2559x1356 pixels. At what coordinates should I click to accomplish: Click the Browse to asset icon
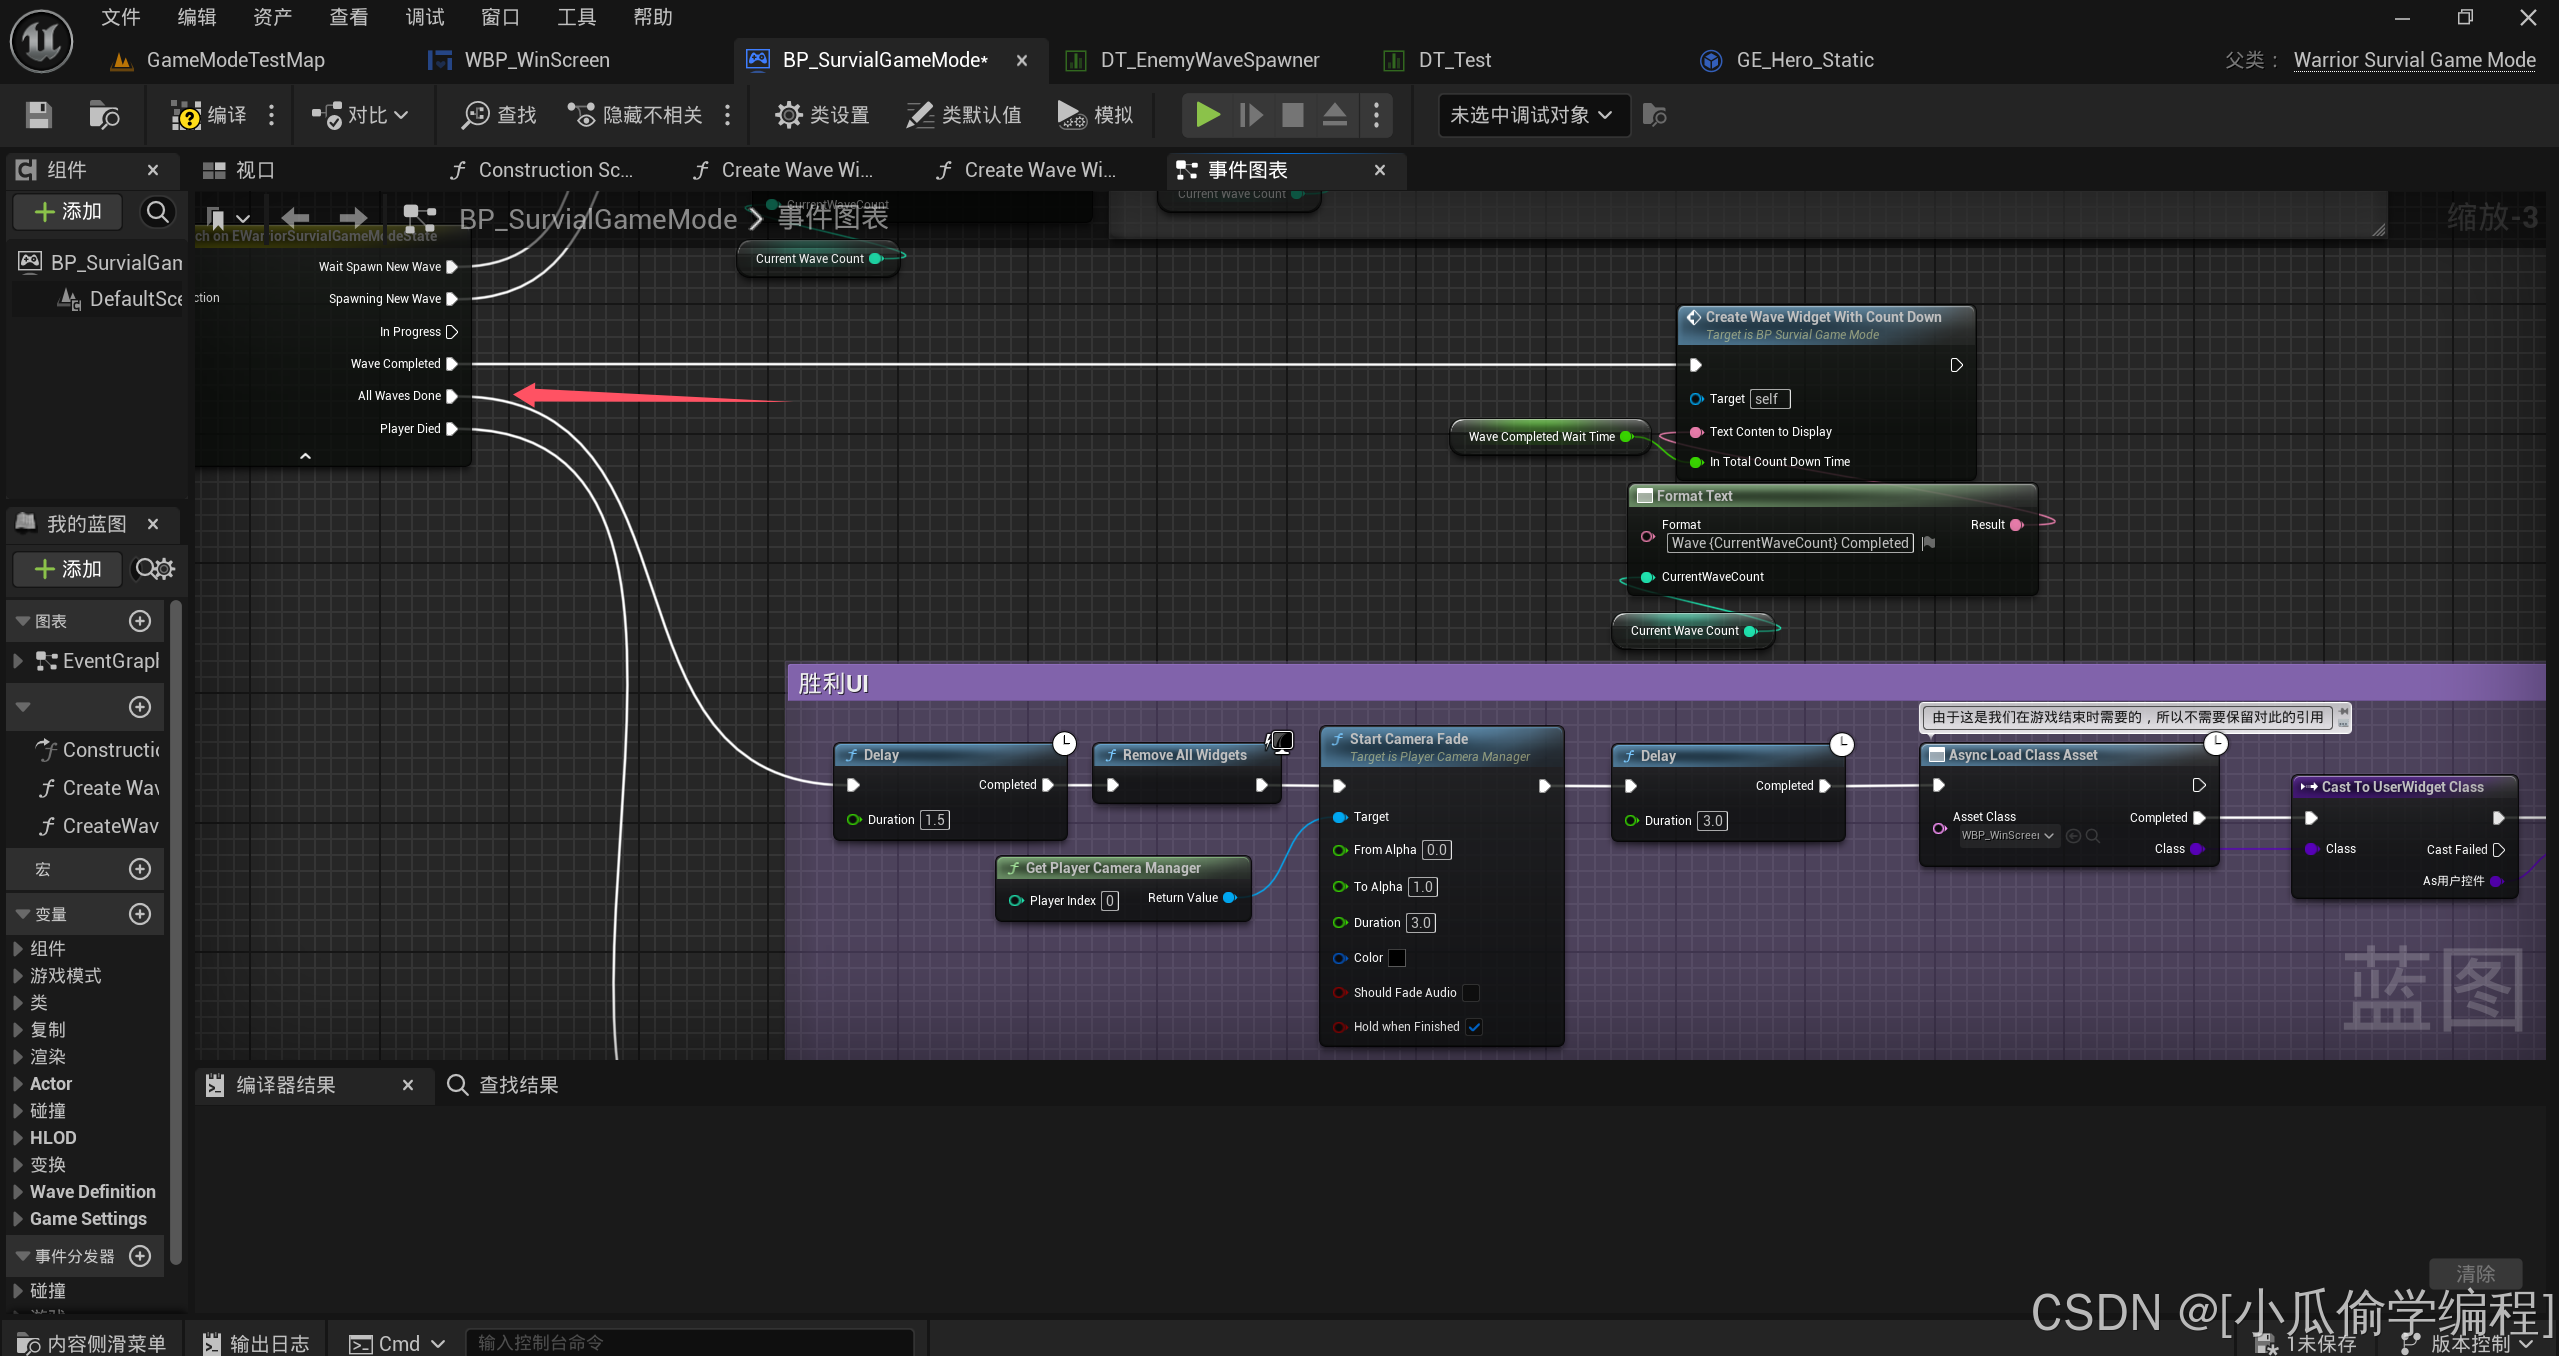[103, 115]
